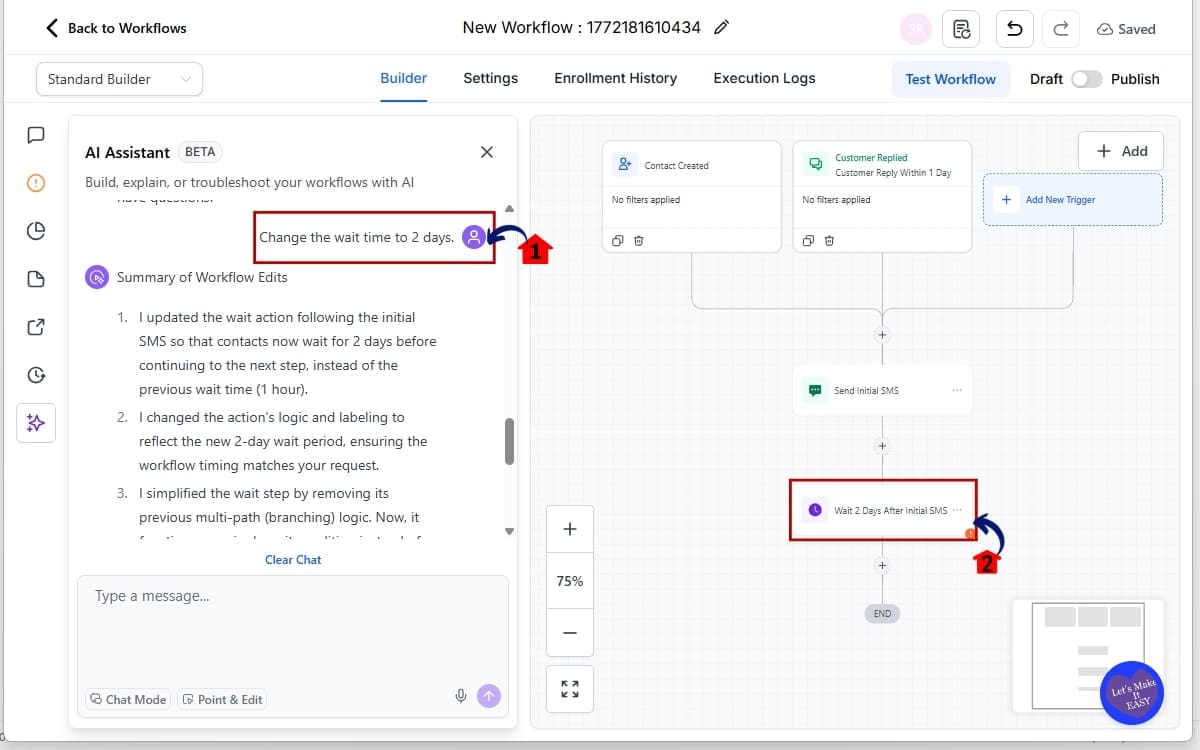
Task: Switch to Chat Mode
Action: (128, 699)
